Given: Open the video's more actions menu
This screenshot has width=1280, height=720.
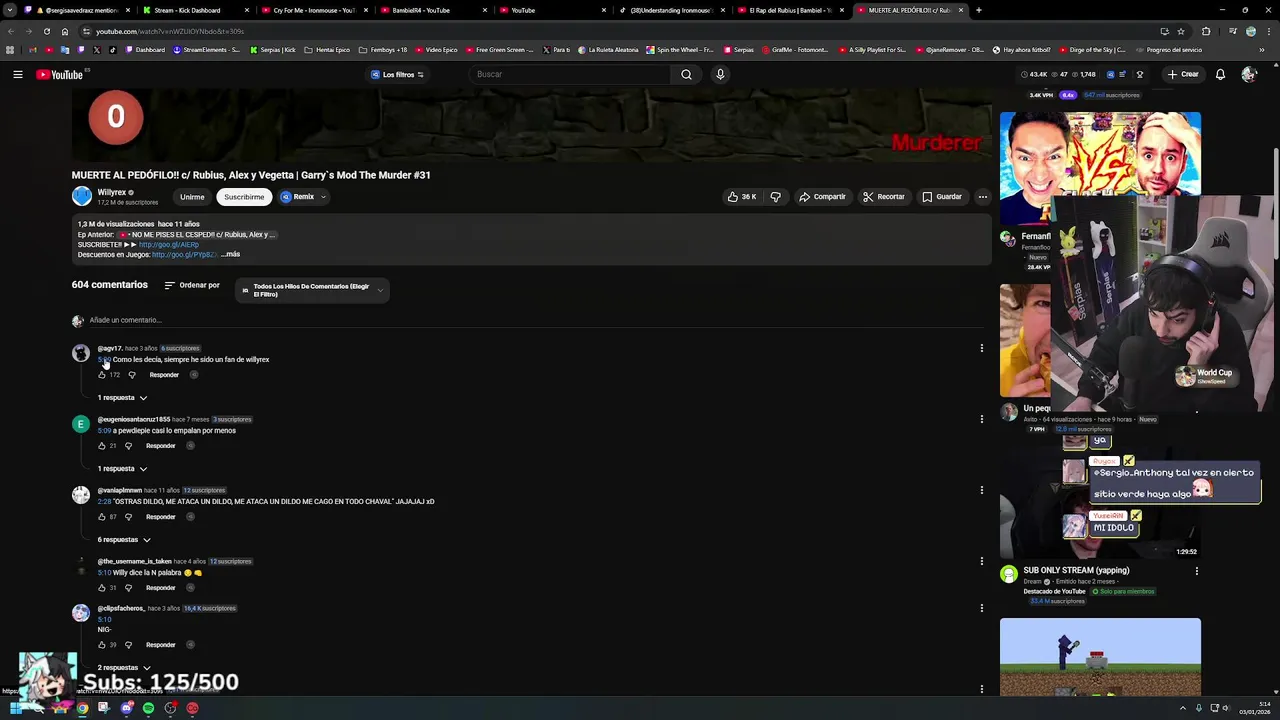Looking at the screenshot, I should pos(982,197).
